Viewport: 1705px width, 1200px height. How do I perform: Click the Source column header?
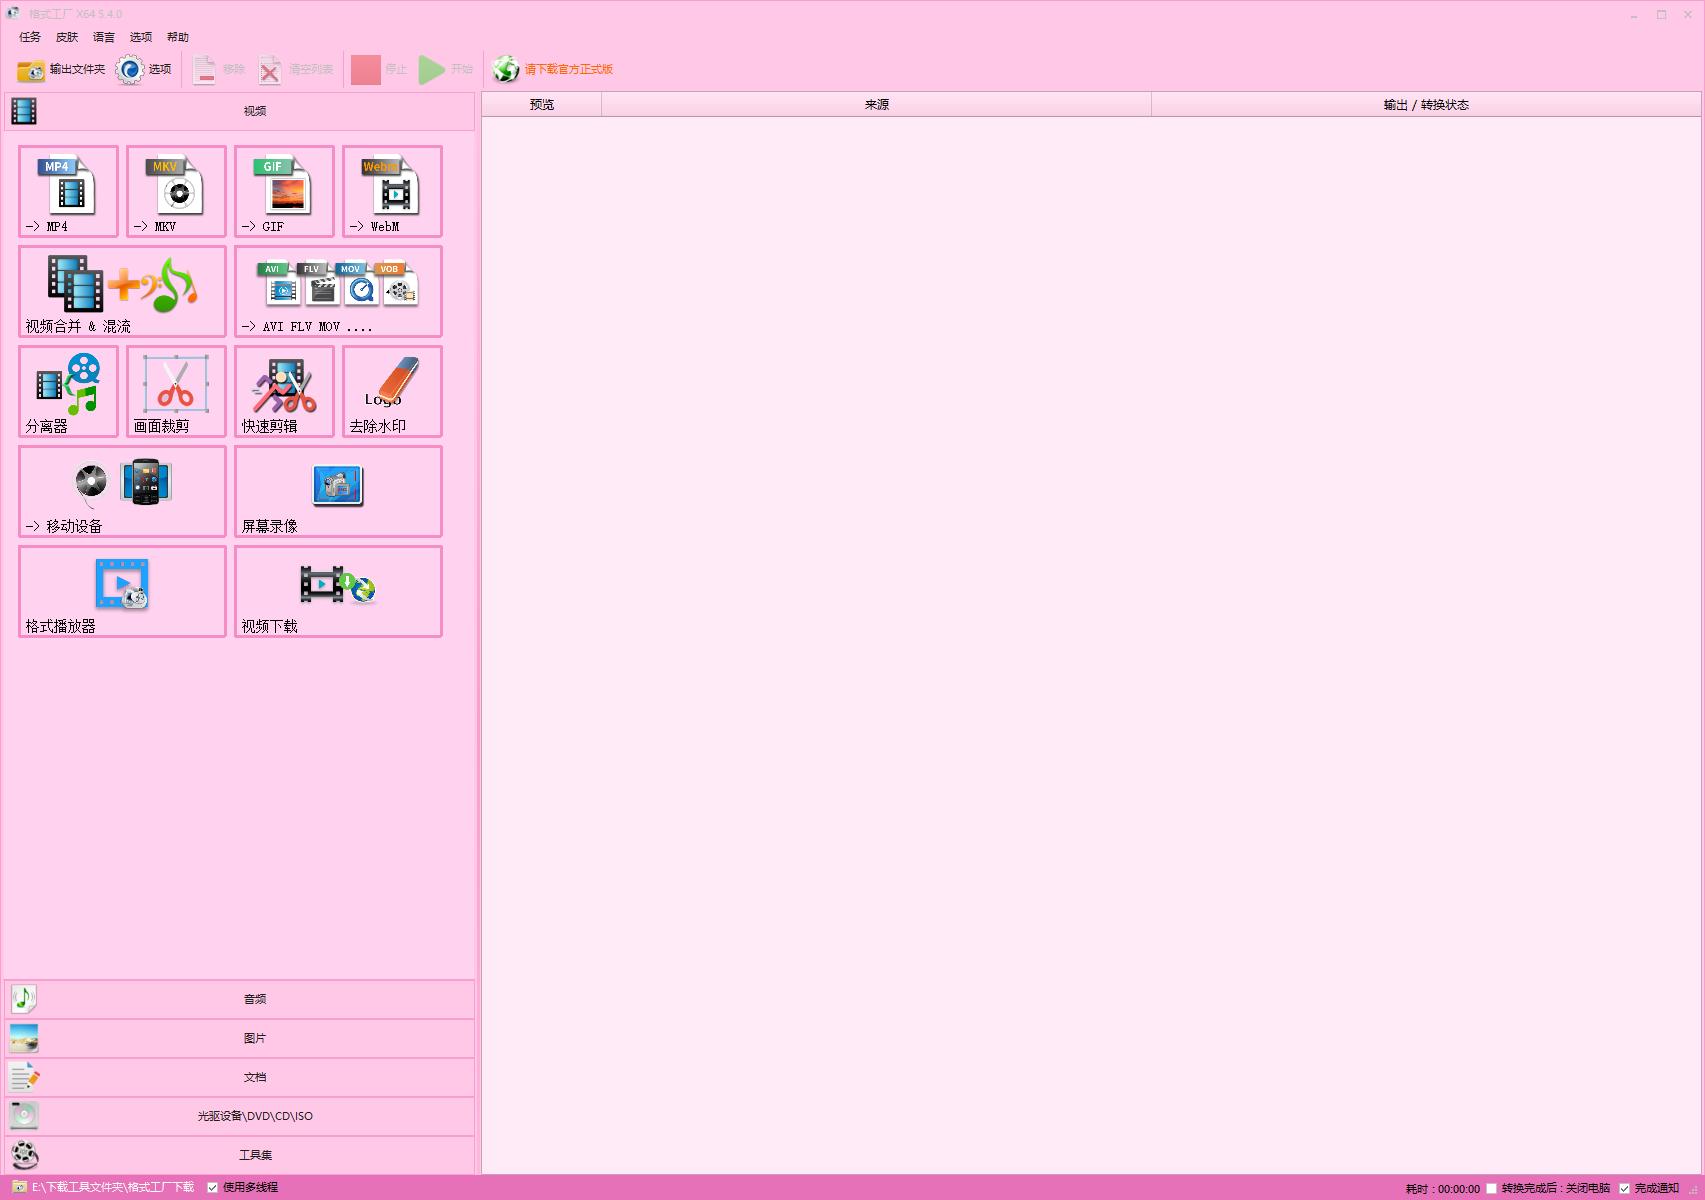pyautogui.click(x=876, y=104)
